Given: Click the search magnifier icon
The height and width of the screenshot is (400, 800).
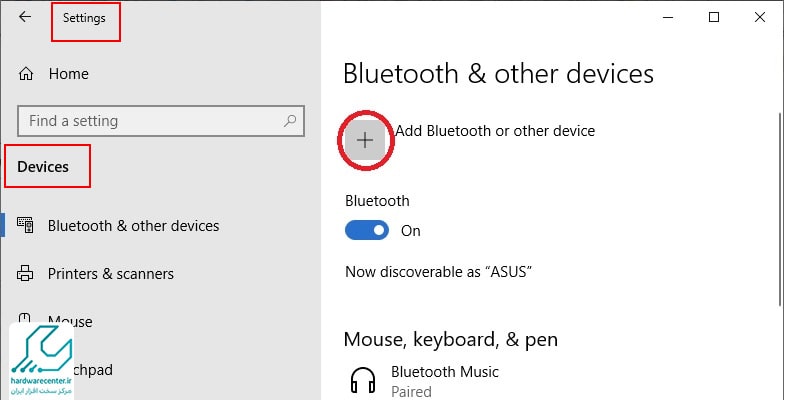Looking at the screenshot, I should pos(290,121).
